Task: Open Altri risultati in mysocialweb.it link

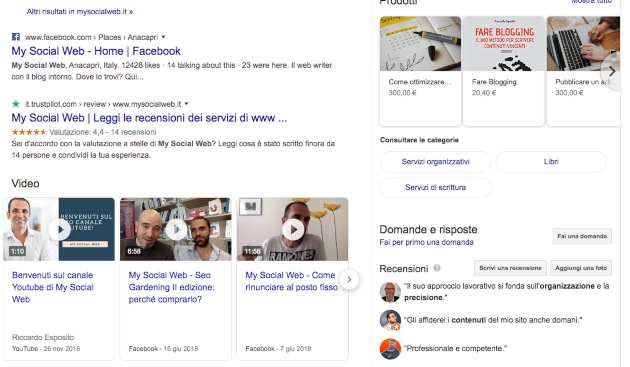Action: coord(80,12)
